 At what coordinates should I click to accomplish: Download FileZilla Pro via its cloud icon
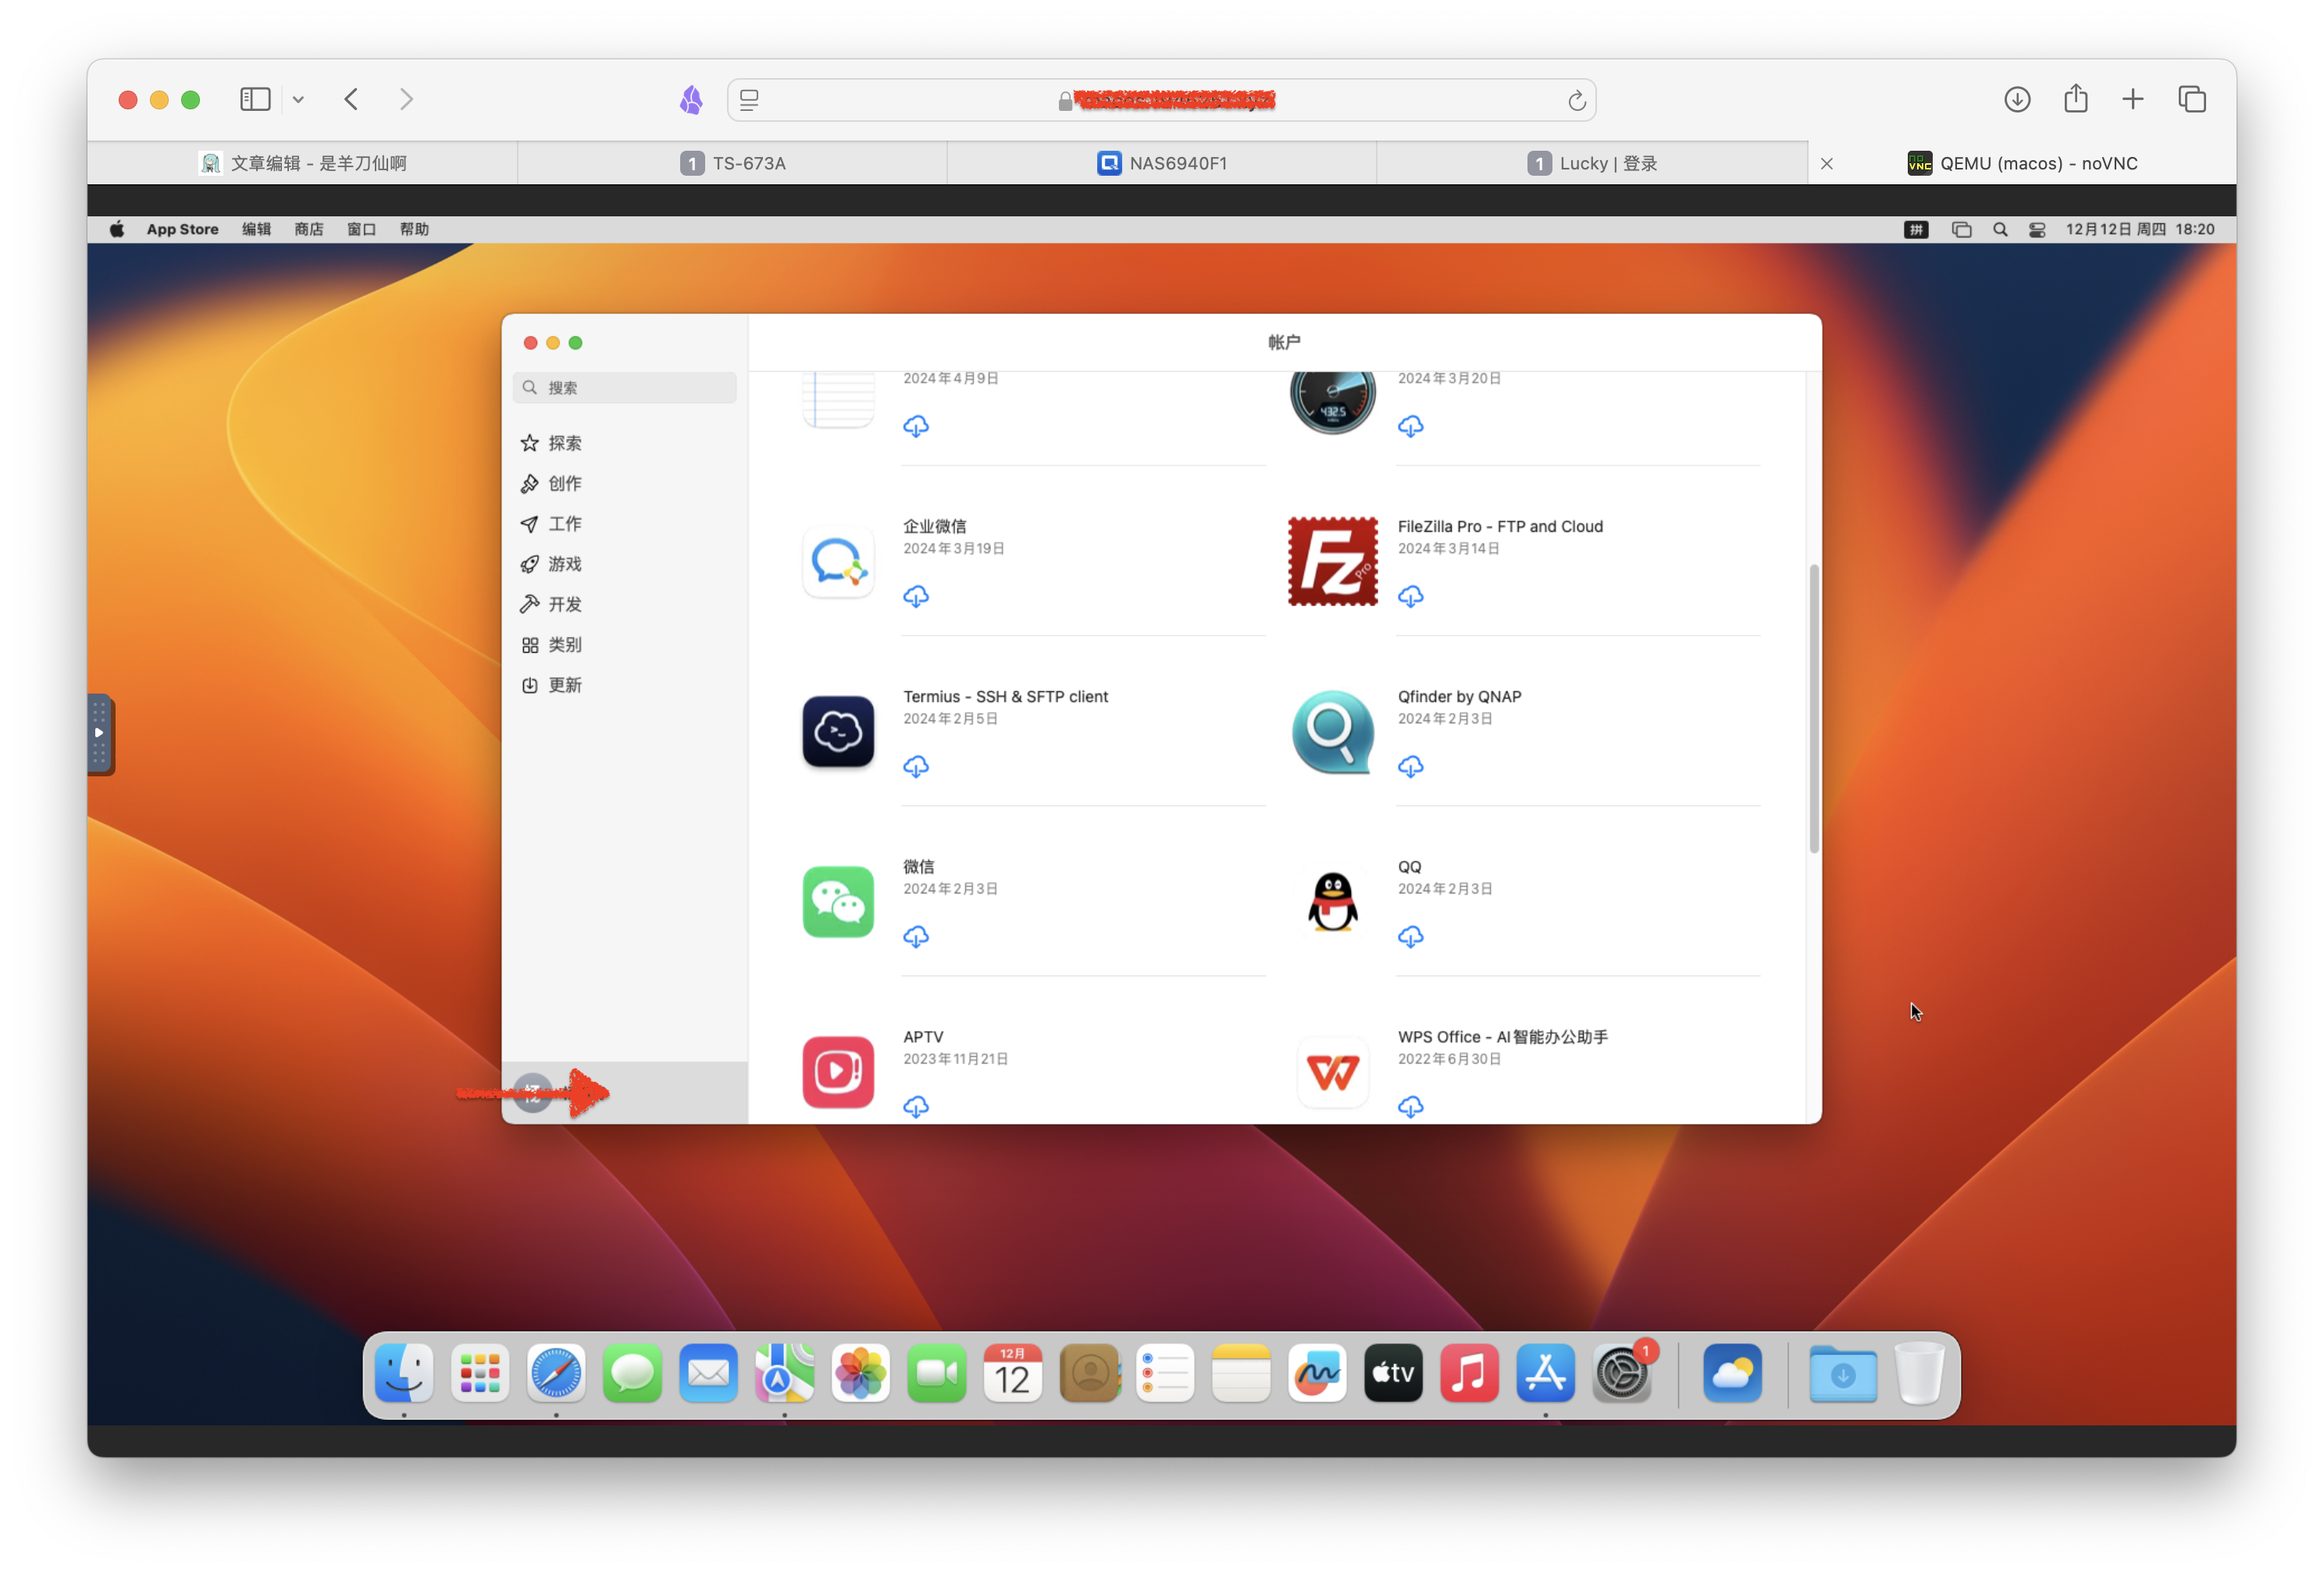(1410, 597)
